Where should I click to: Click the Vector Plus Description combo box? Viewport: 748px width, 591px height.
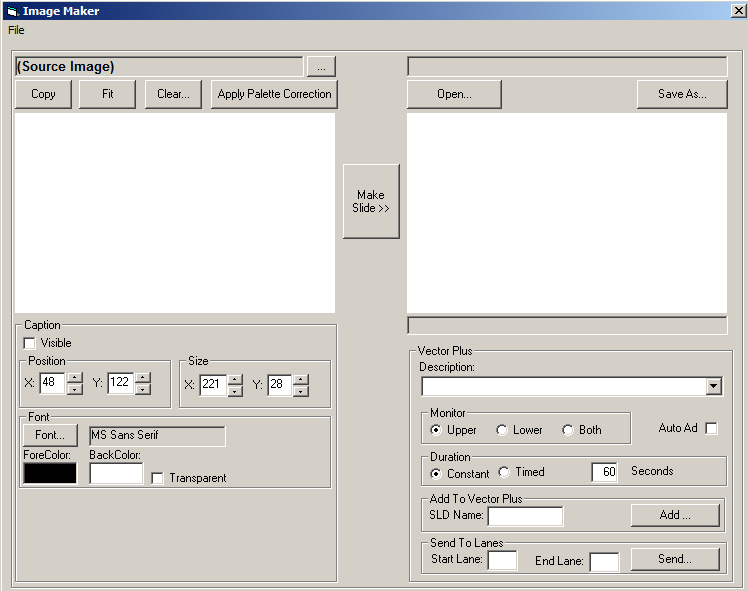(571, 386)
